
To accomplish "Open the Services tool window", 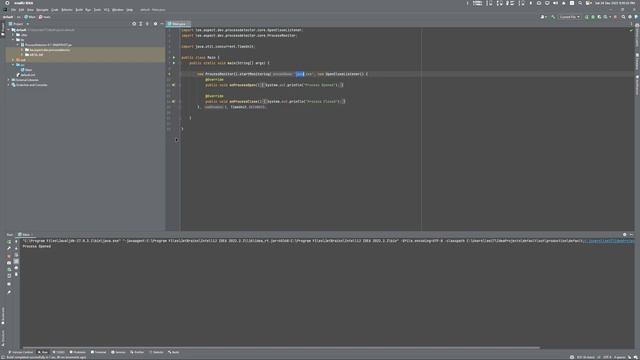I will pyautogui.click(x=118, y=352).
